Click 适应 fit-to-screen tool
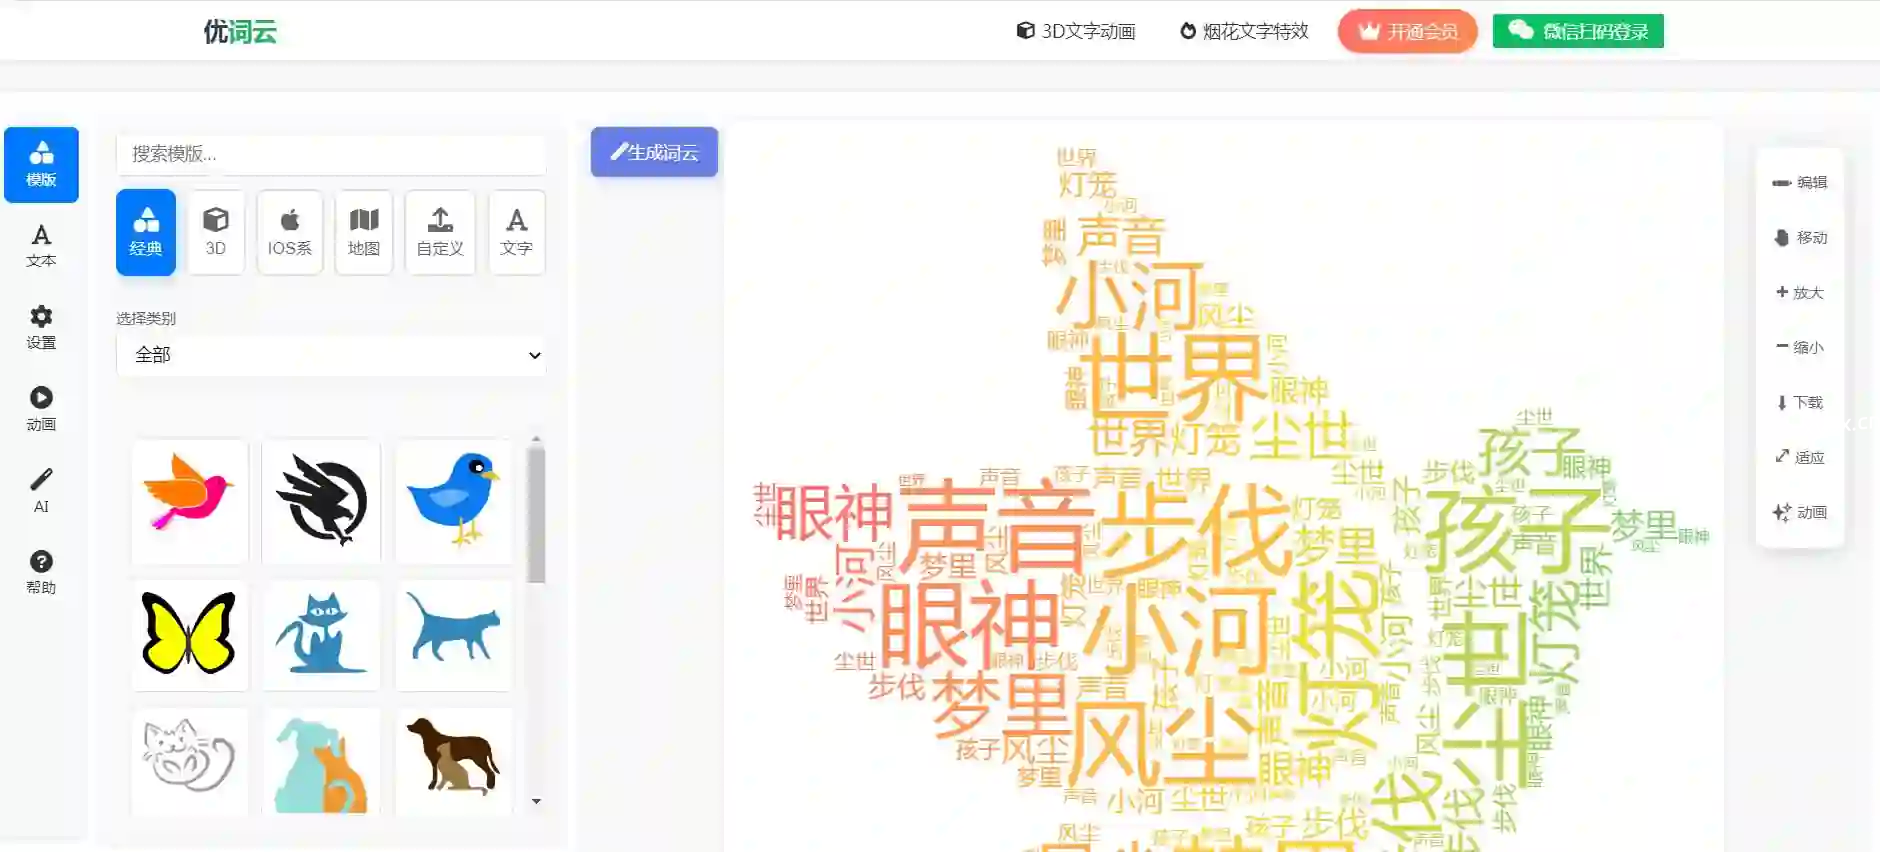Image resolution: width=1880 pixels, height=852 pixels. (1799, 457)
